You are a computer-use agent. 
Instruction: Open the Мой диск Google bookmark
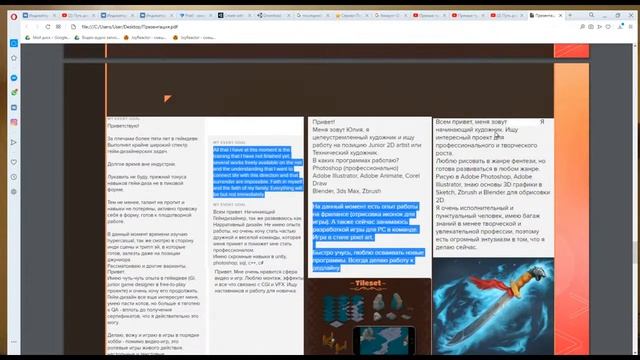pos(47,38)
